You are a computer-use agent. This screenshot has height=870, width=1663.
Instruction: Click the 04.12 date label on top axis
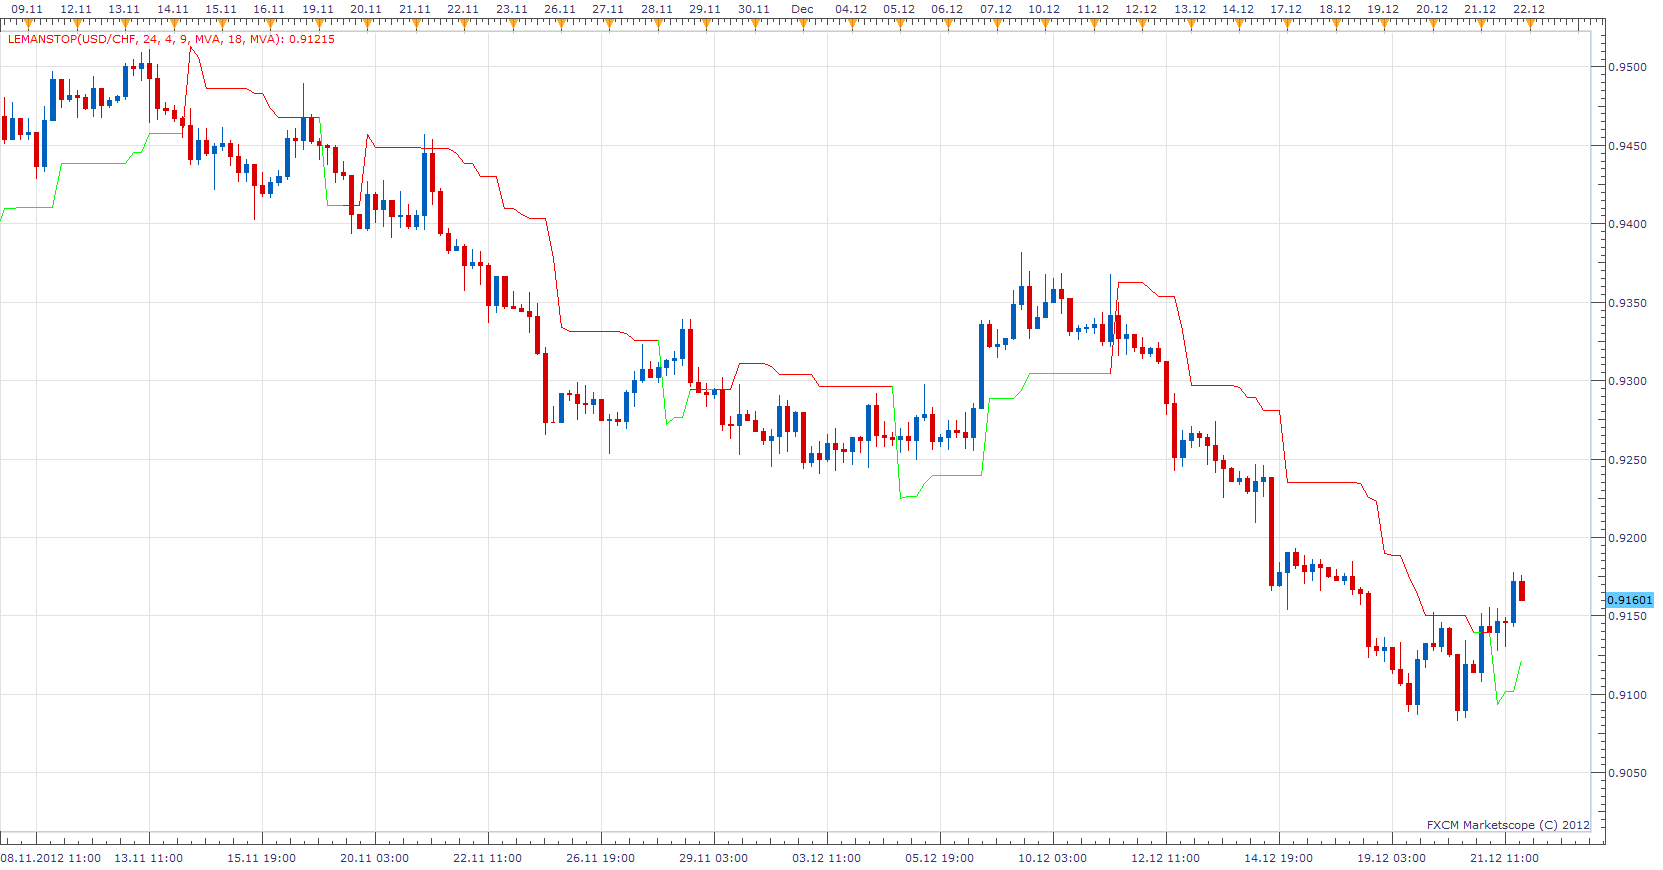pos(851,9)
